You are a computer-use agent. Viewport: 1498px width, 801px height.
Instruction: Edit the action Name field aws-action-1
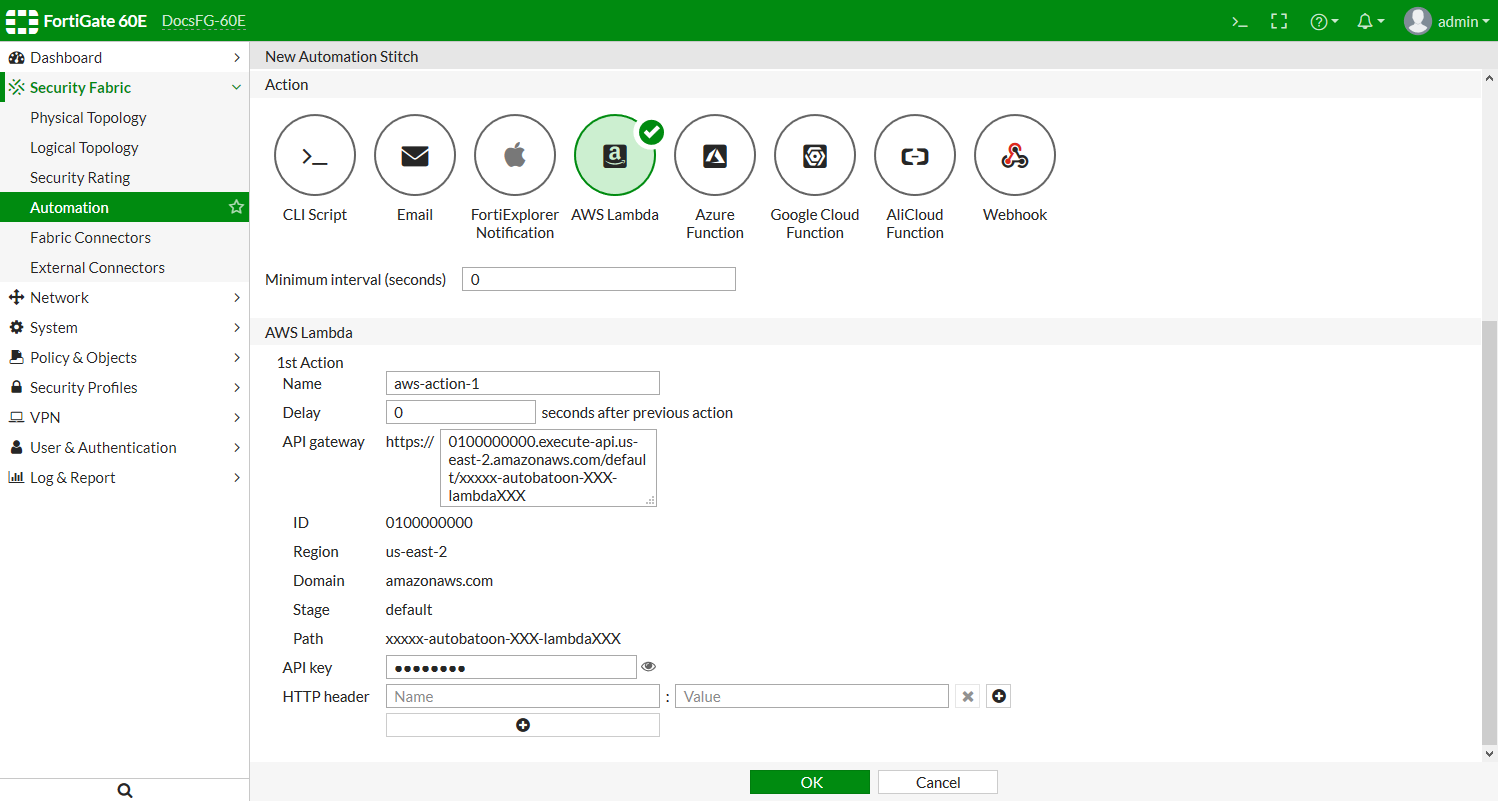coord(523,383)
